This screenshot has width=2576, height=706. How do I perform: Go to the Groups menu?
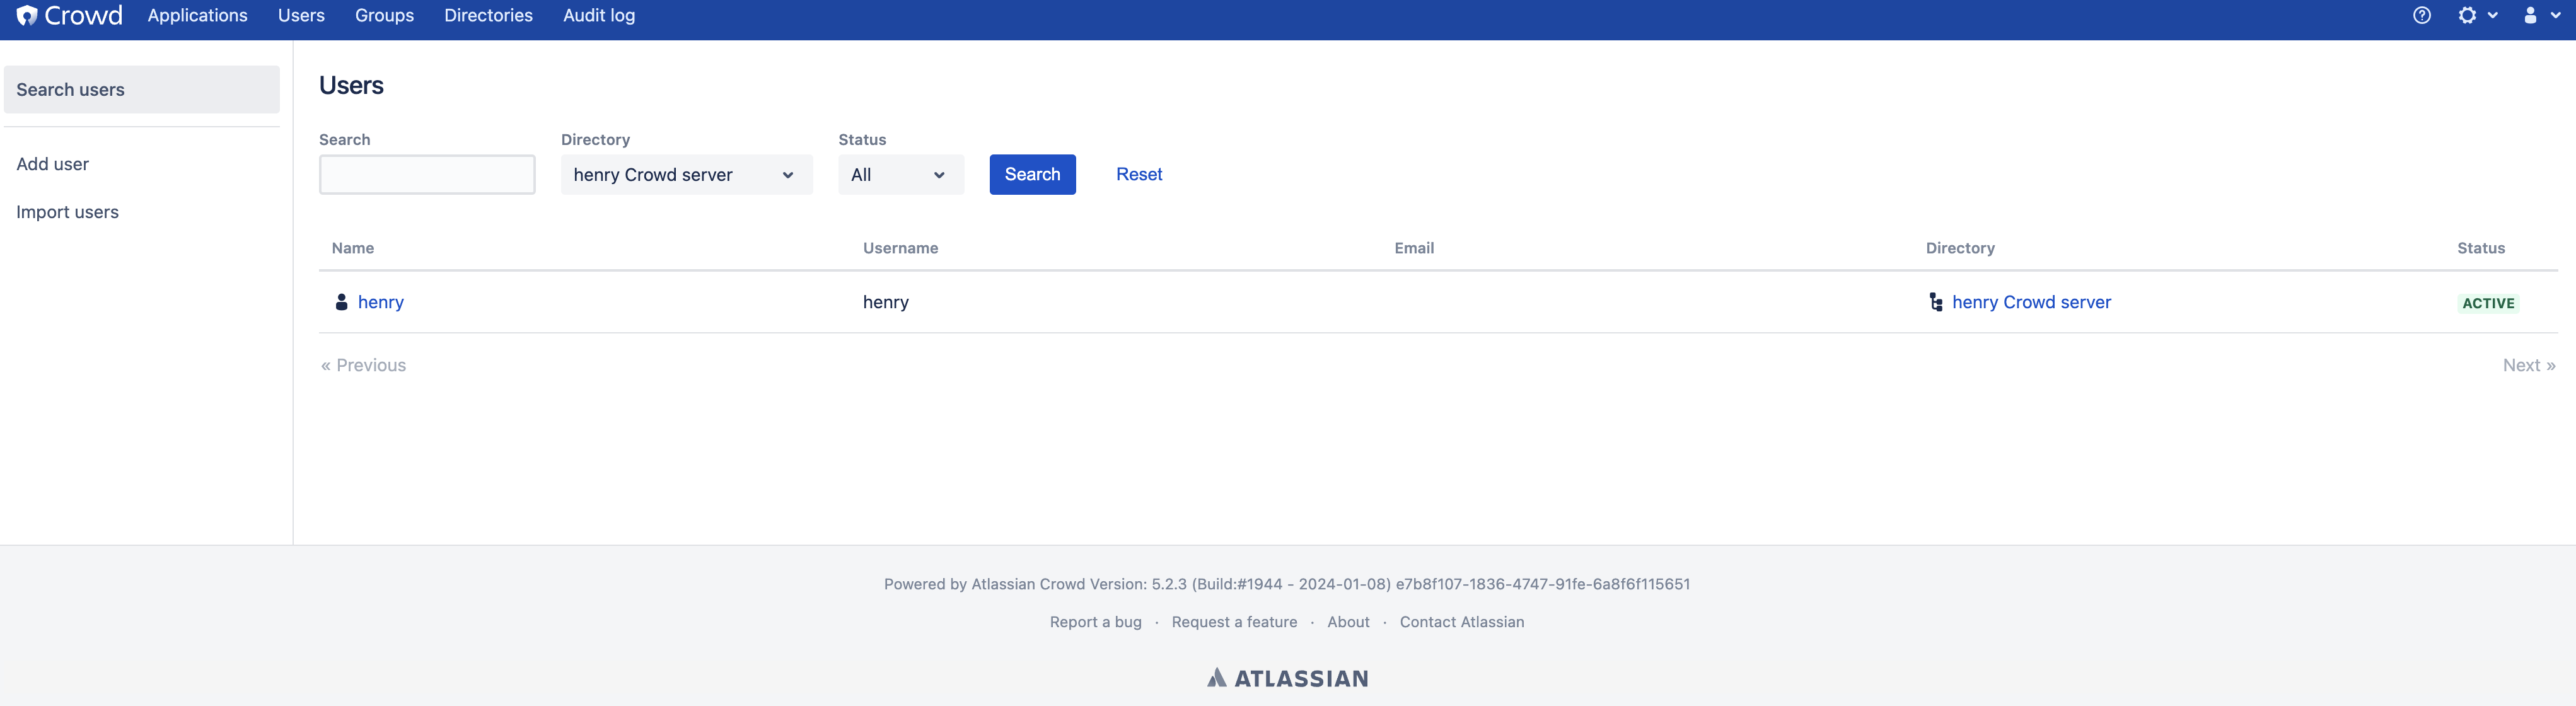click(x=384, y=15)
